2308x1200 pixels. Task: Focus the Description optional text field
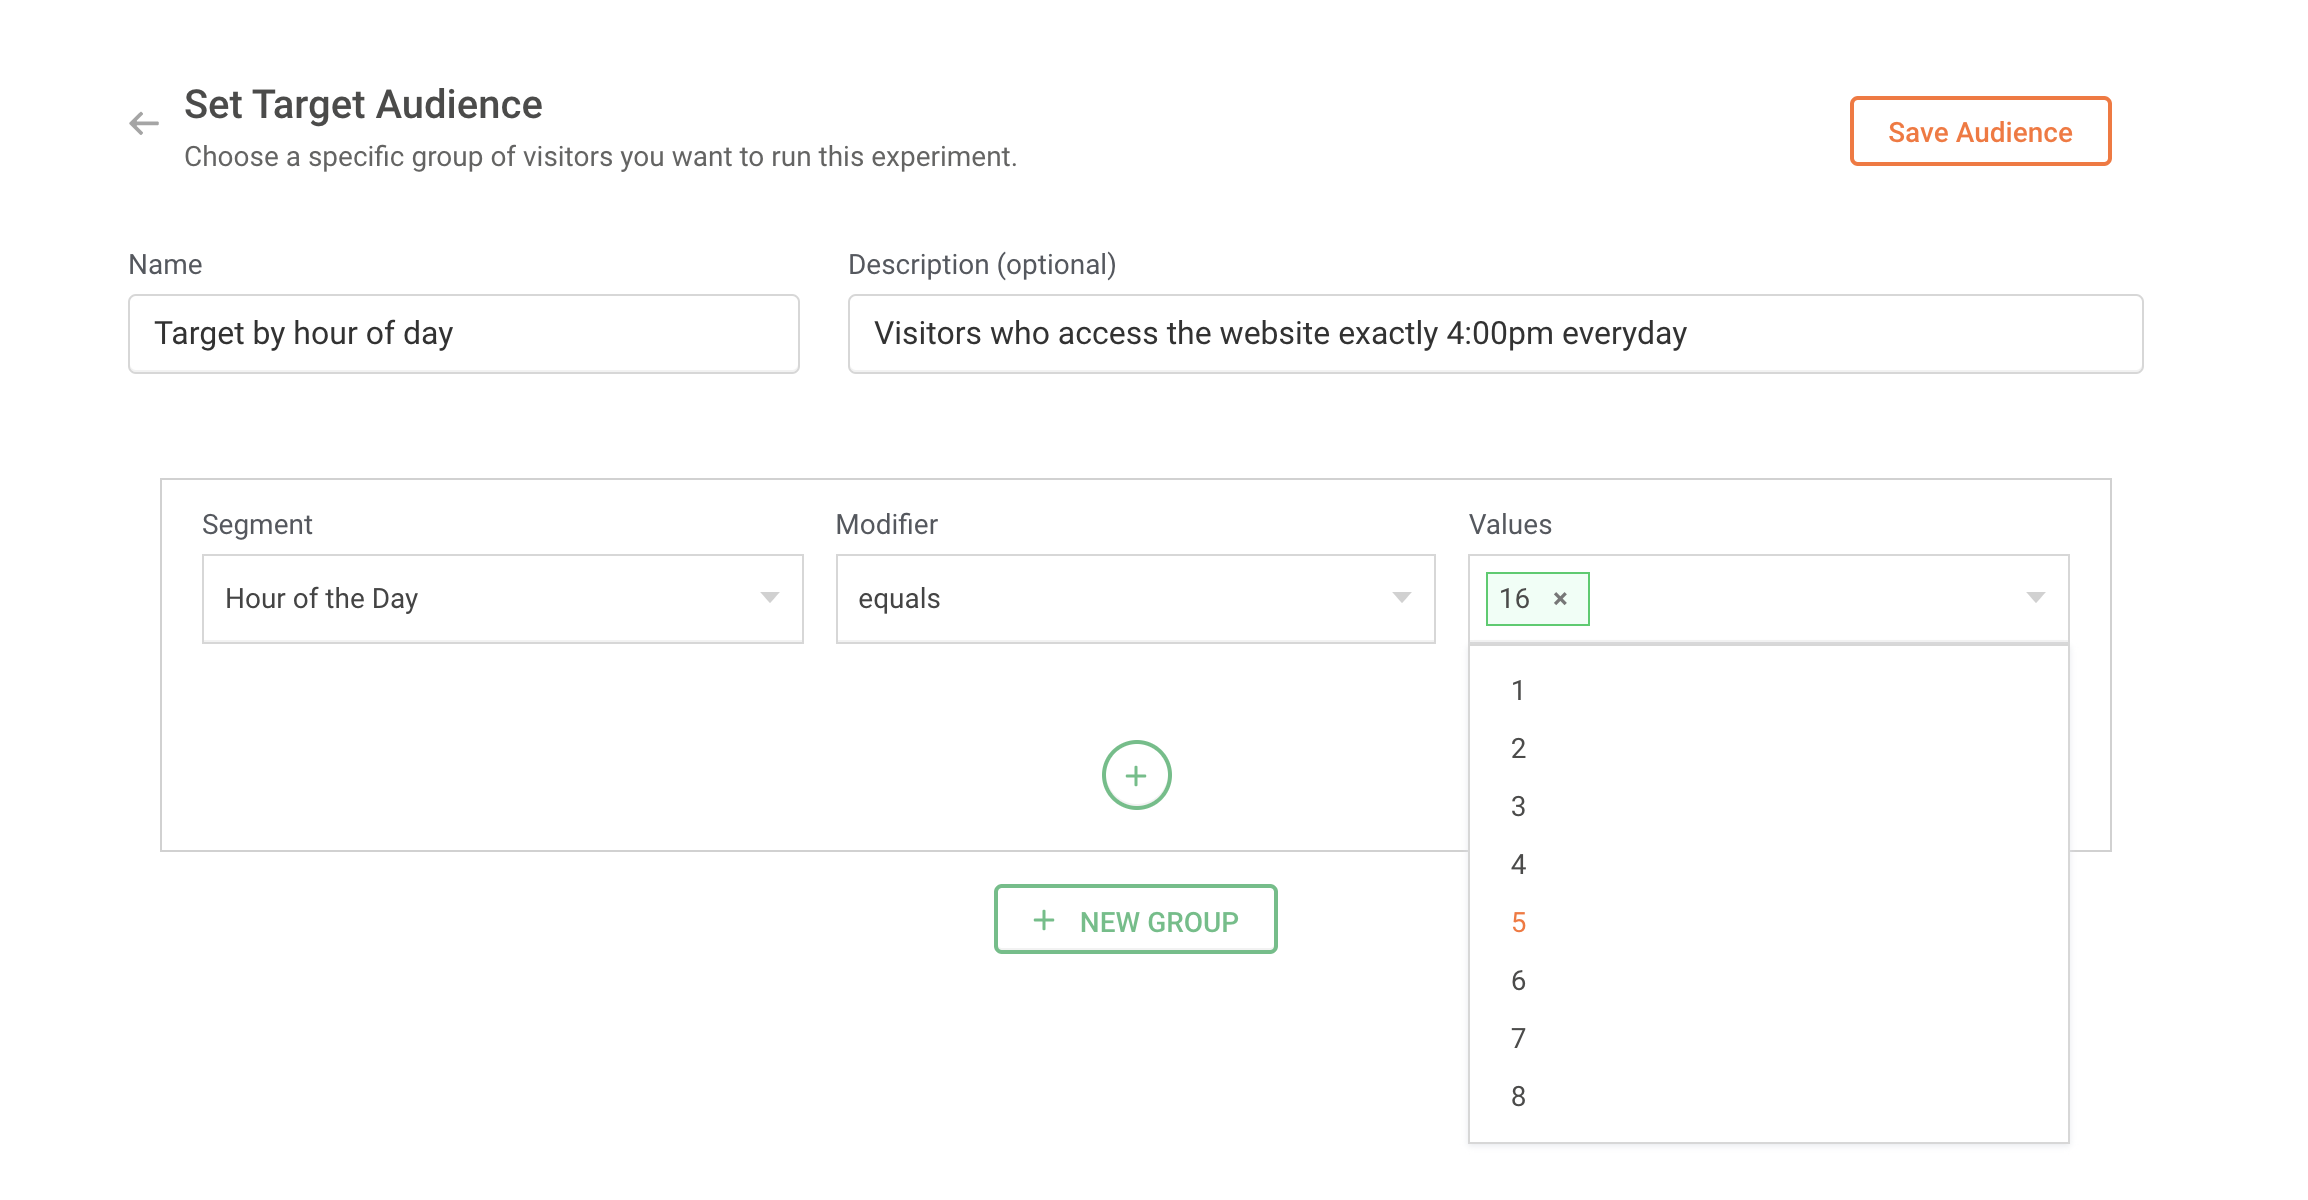1495,333
